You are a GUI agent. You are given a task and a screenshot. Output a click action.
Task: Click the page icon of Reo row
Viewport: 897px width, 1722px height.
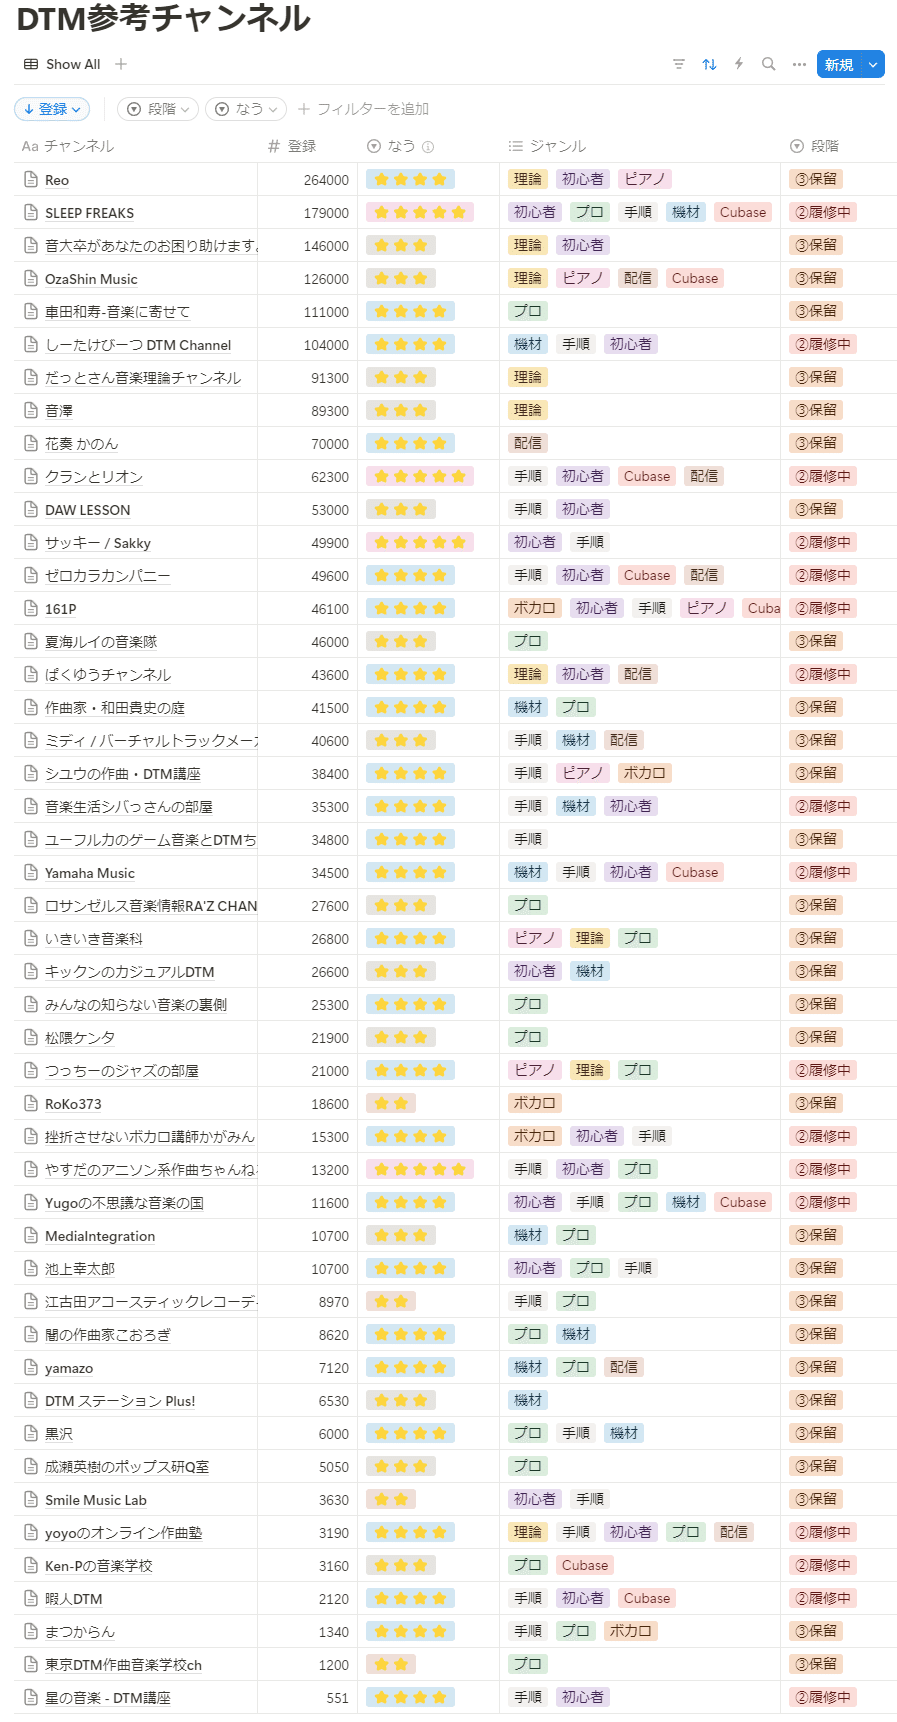31,180
